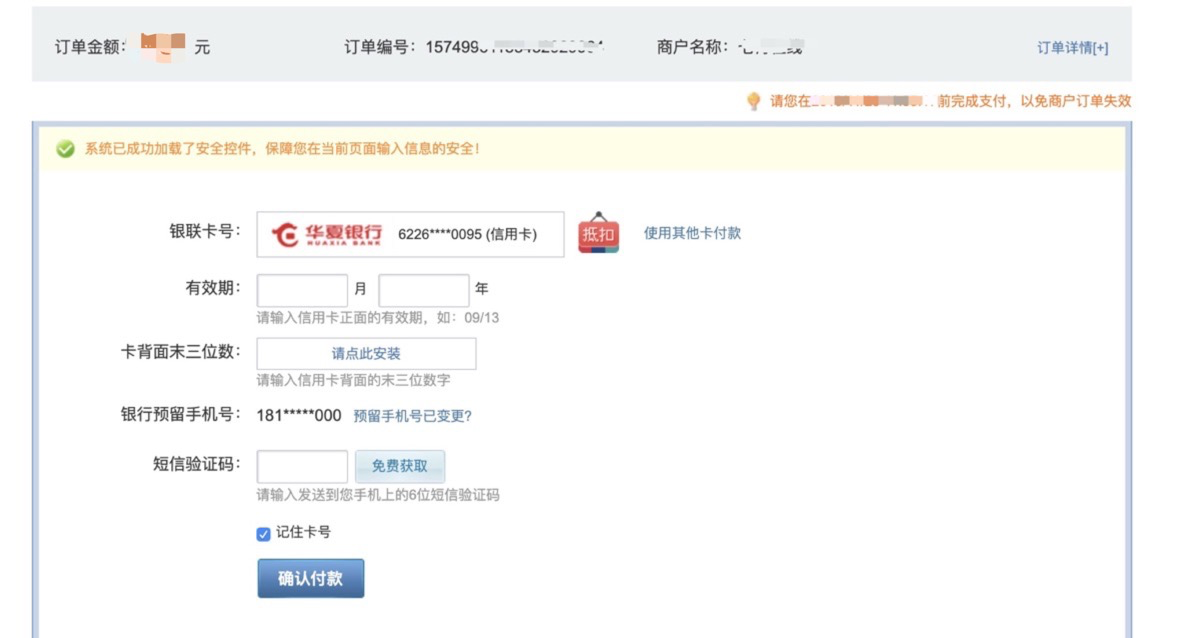Click the 确认付款 confirm payment button

pos(311,578)
